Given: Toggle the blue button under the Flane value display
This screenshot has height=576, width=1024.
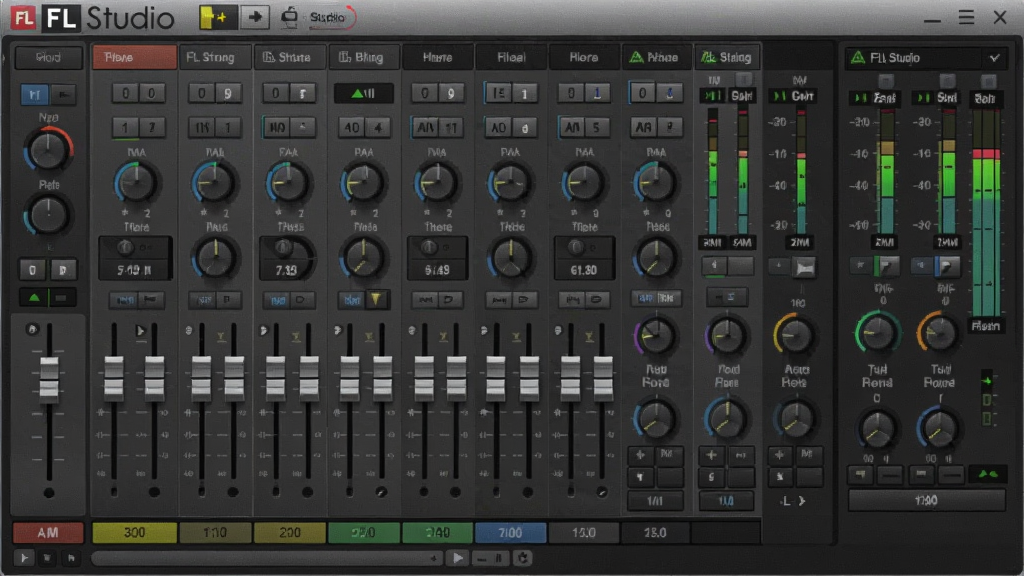Looking at the screenshot, I should click(125, 300).
